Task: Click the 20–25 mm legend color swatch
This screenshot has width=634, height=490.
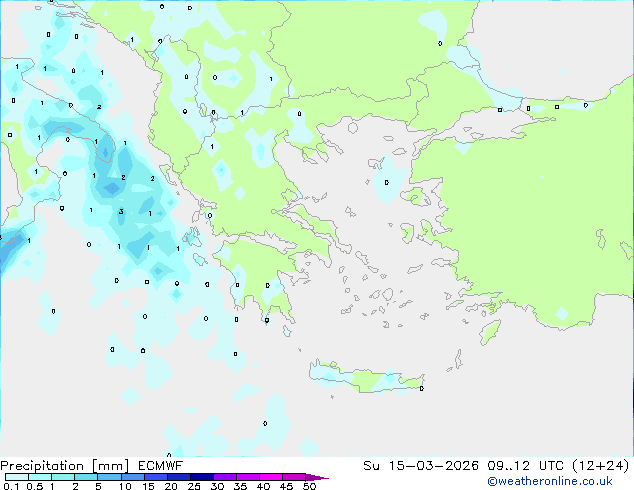Action: tap(178, 477)
